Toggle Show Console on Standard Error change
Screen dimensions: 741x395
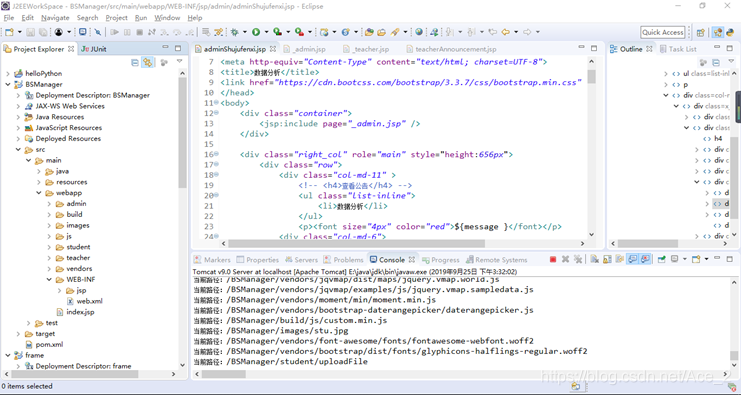point(644,259)
